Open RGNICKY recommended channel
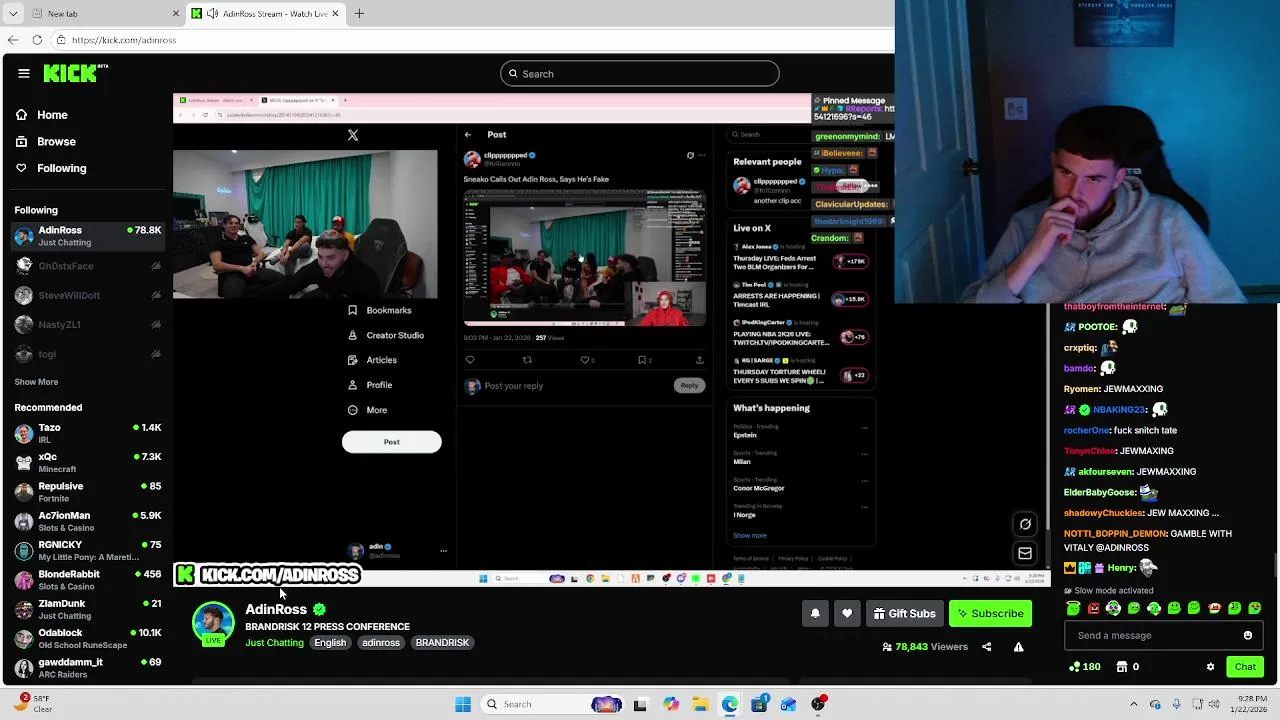Screen dimensions: 1280x720 pyautogui.click(x=87, y=551)
